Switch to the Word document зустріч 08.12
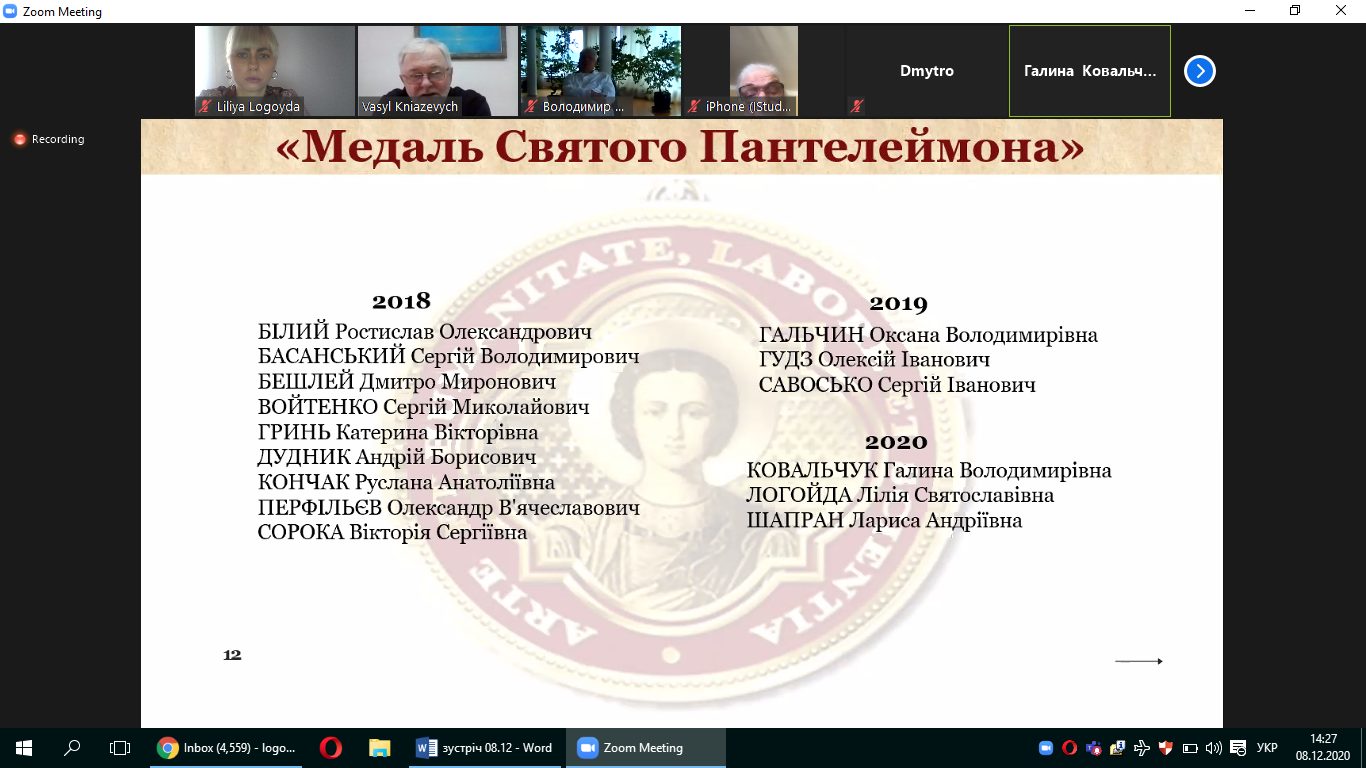Image resolution: width=1366 pixels, height=768 pixels. click(485, 748)
